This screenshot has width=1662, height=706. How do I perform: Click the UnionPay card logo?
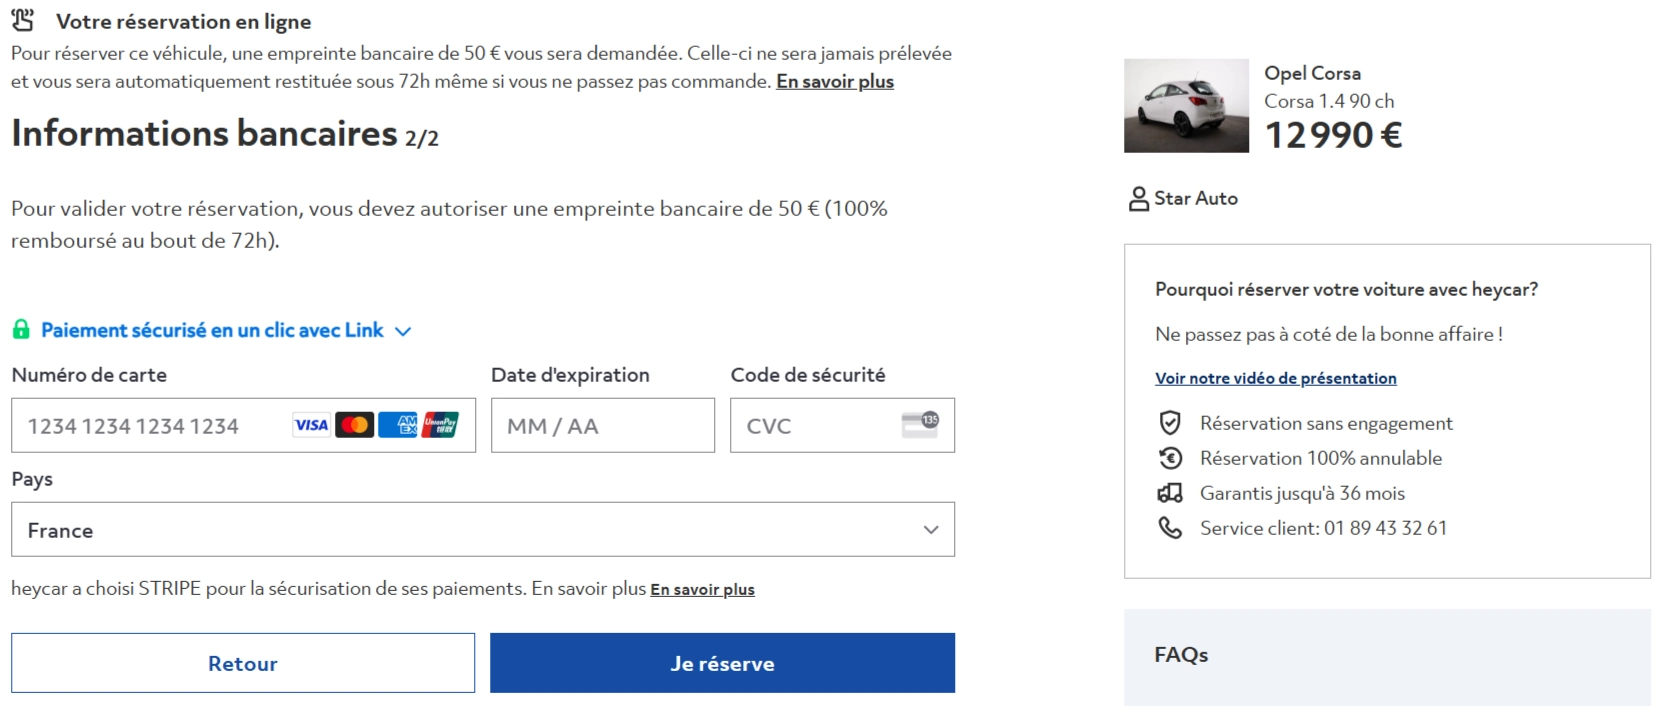tap(440, 425)
